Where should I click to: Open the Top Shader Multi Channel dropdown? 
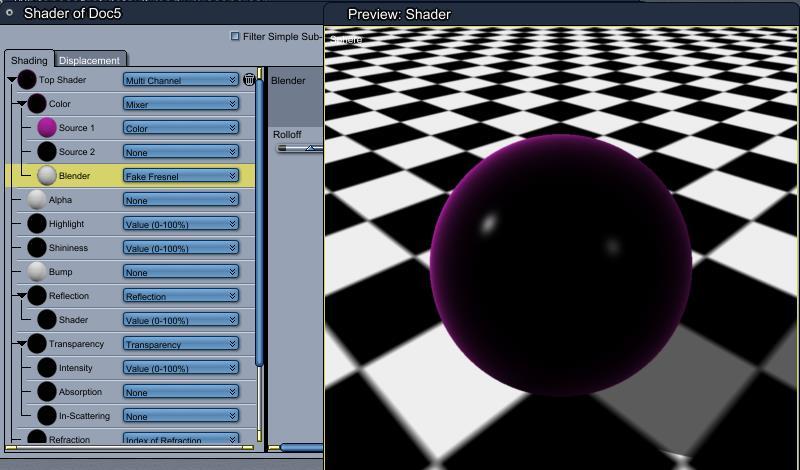click(181, 80)
